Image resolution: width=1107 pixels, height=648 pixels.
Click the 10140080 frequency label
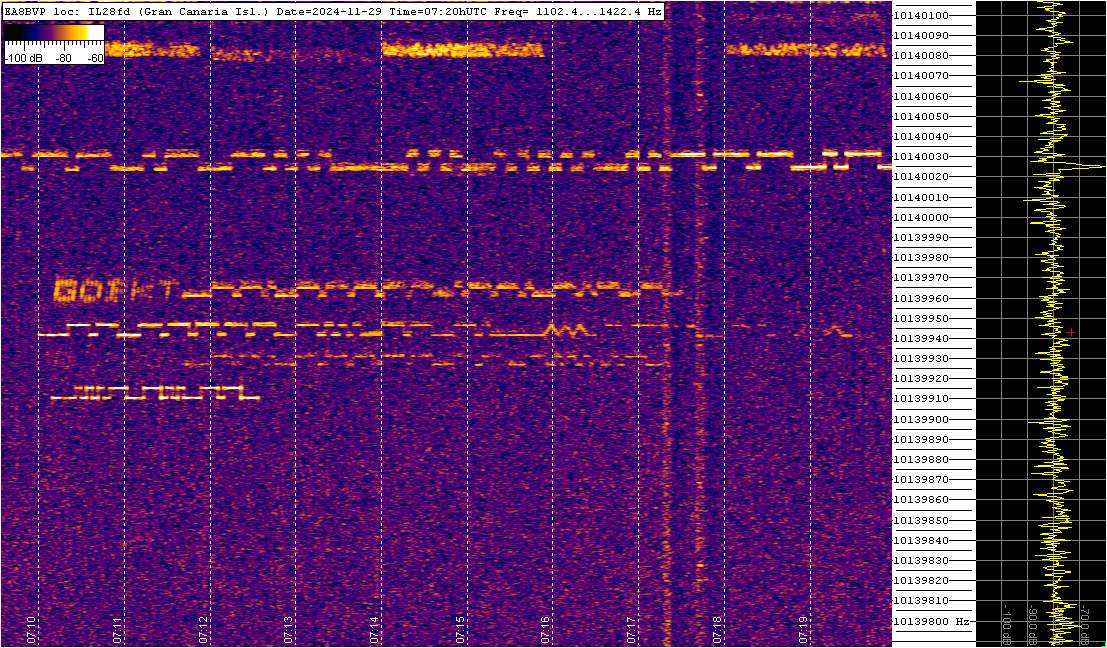920,56
